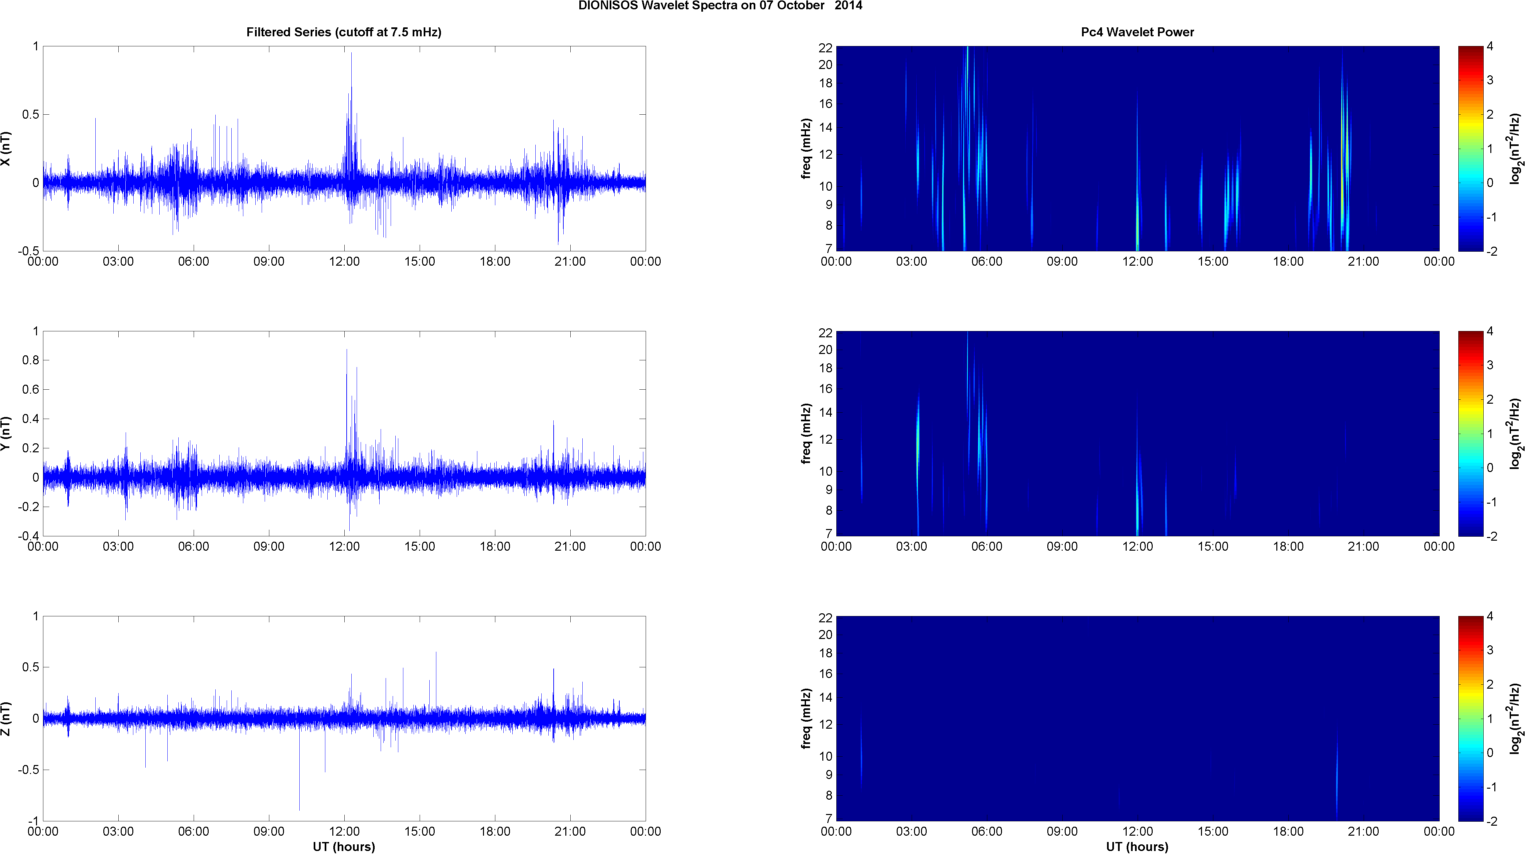Click the '-1' tick on Z series axis
The image size is (1525, 854).
point(33,821)
